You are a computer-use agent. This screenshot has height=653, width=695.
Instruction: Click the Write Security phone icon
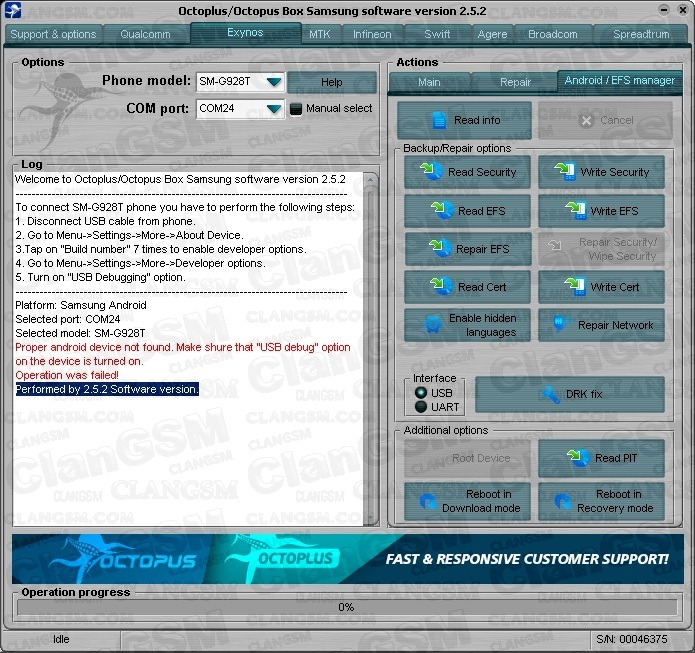click(x=565, y=171)
